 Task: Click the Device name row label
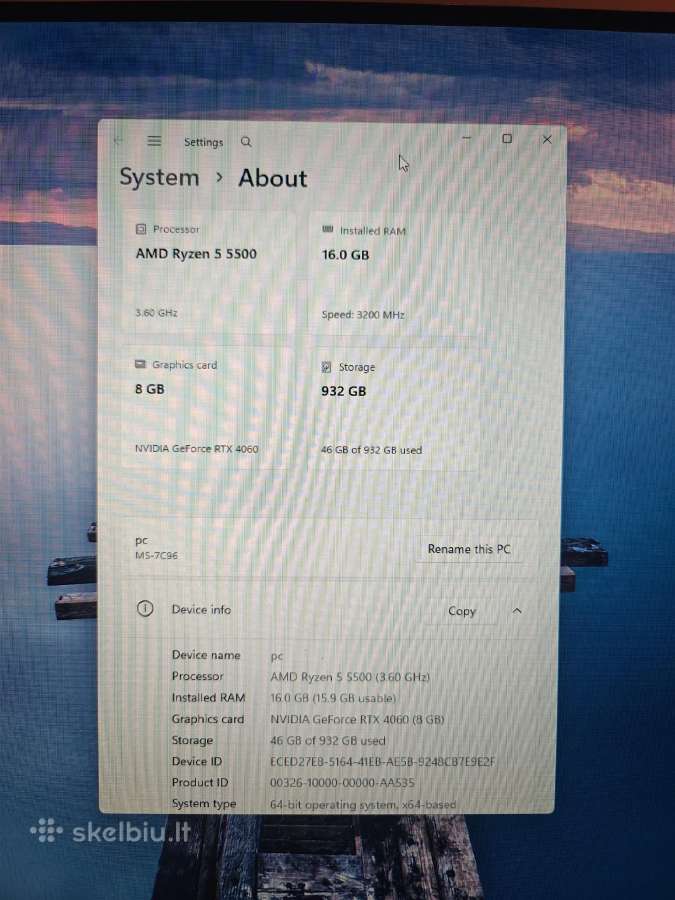point(206,655)
